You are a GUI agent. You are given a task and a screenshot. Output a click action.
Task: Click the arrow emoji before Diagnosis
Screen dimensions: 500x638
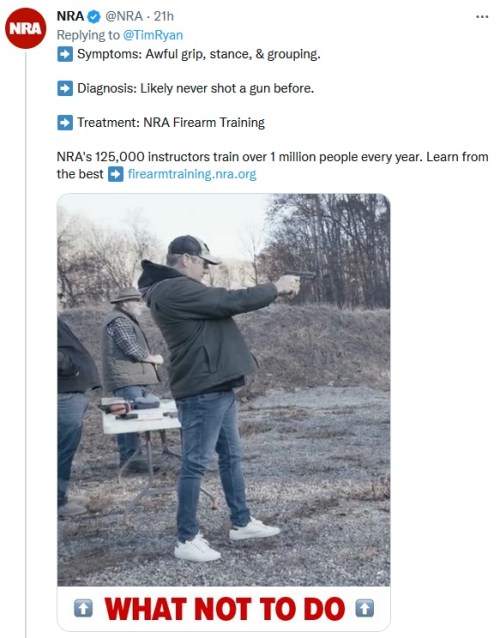(65, 88)
